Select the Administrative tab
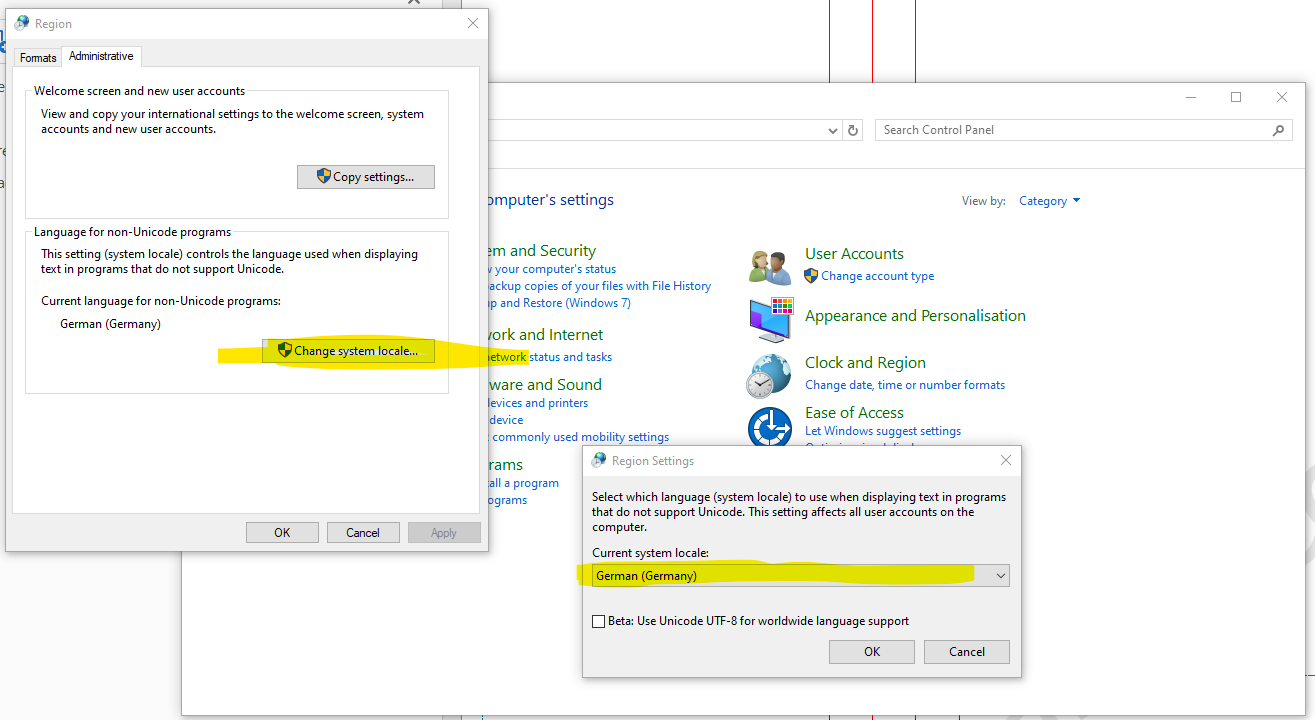The image size is (1315, 720). point(101,56)
